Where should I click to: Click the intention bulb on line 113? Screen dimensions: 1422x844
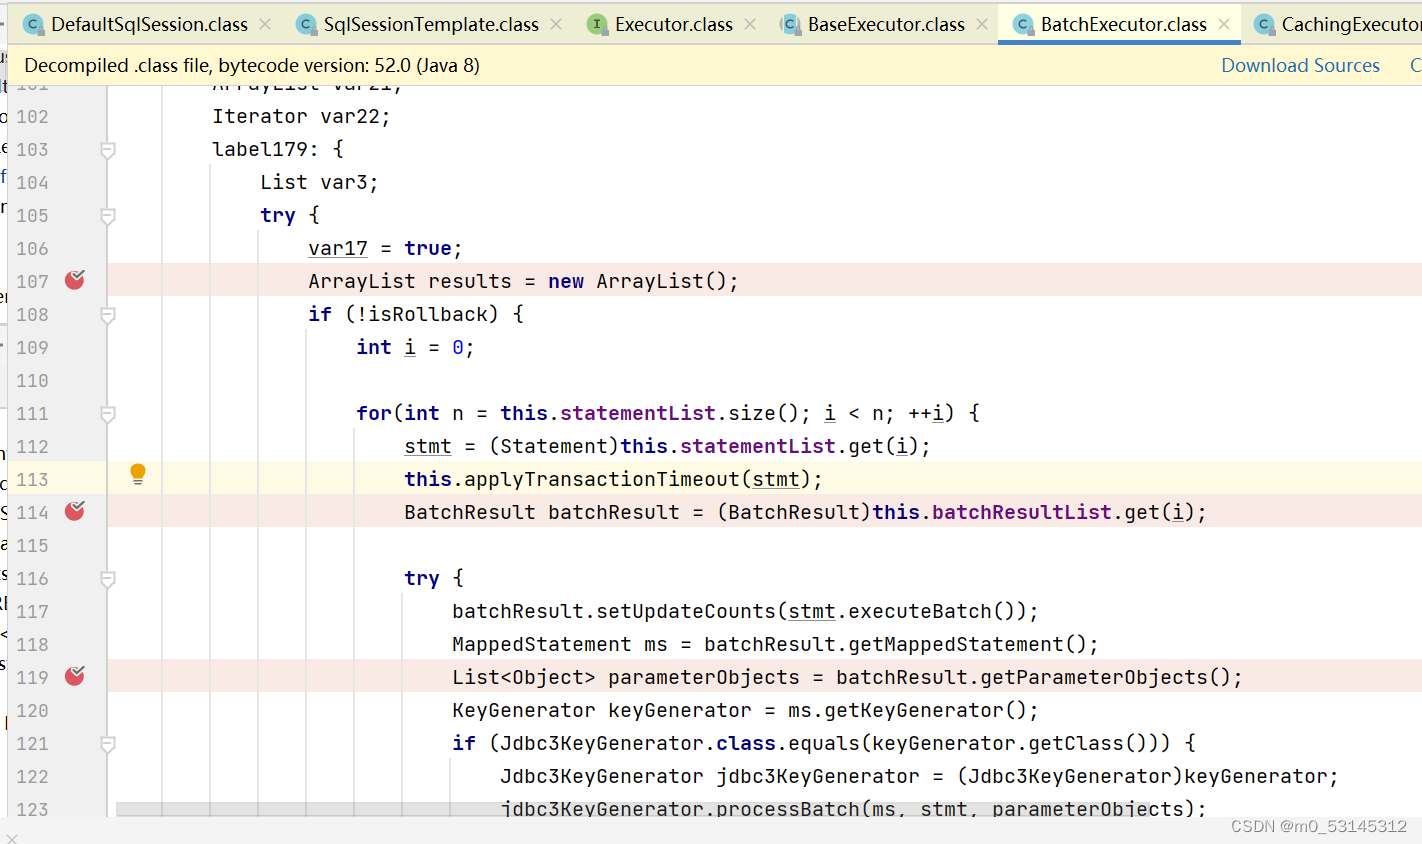tap(138, 473)
